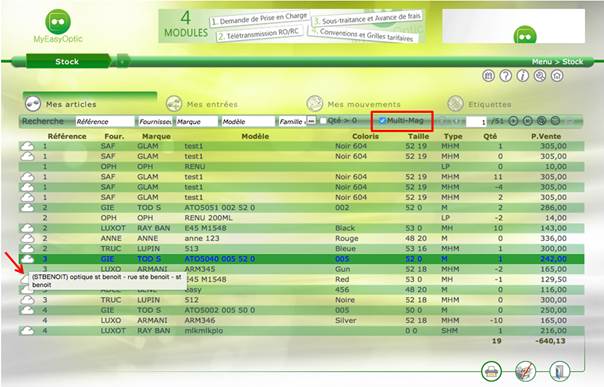This screenshot has height=387, width=604.
Task: Click the next page arrow icon
Action: [513, 121]
